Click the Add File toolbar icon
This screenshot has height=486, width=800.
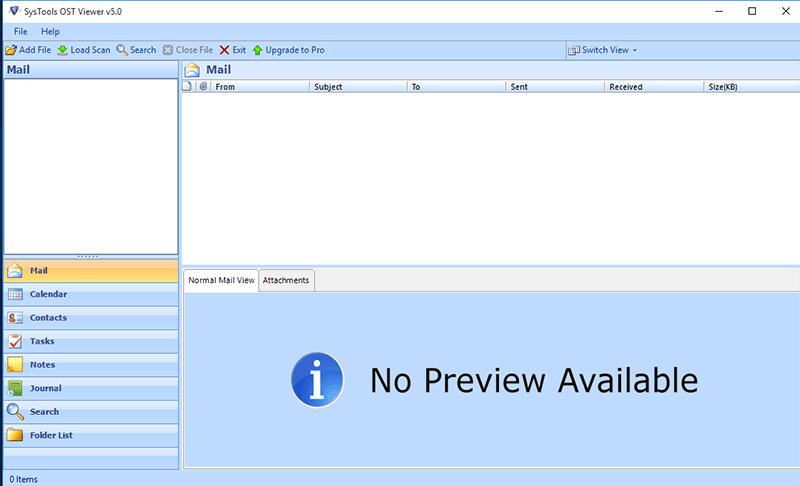(11, 50)
